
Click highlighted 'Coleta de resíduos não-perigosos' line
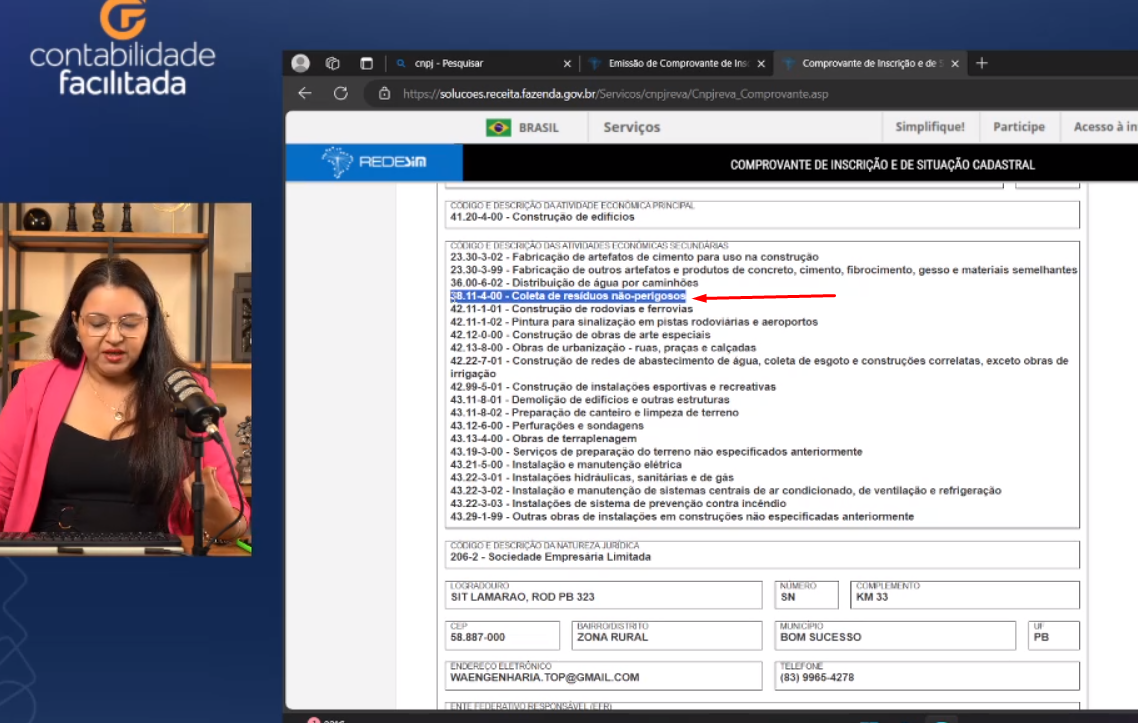pyautogui.click(x=568, y=296)
